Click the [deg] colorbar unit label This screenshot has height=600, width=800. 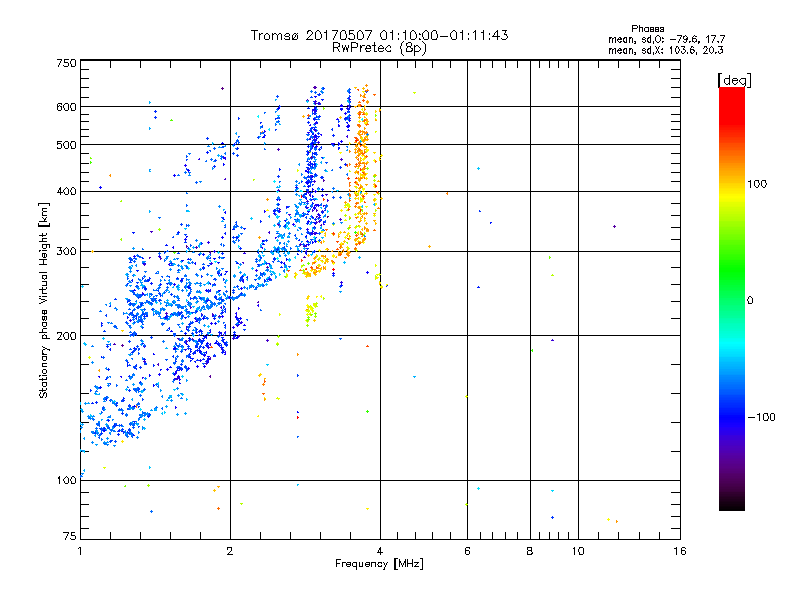coord(734,80)
